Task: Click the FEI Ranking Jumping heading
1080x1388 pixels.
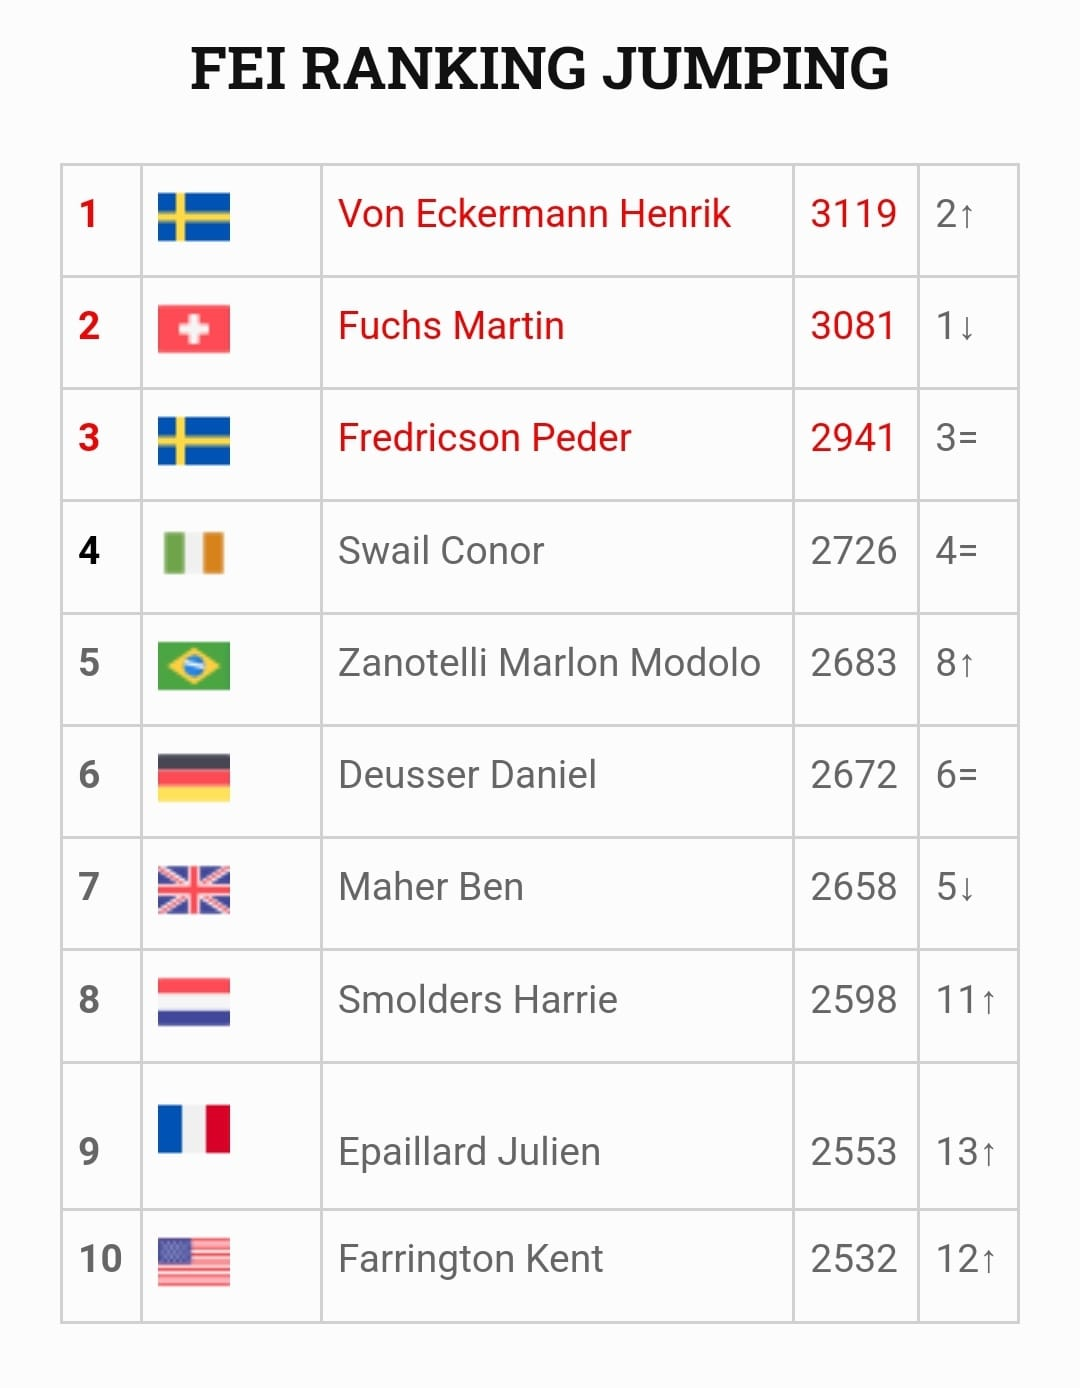Action: coord(540,68)
